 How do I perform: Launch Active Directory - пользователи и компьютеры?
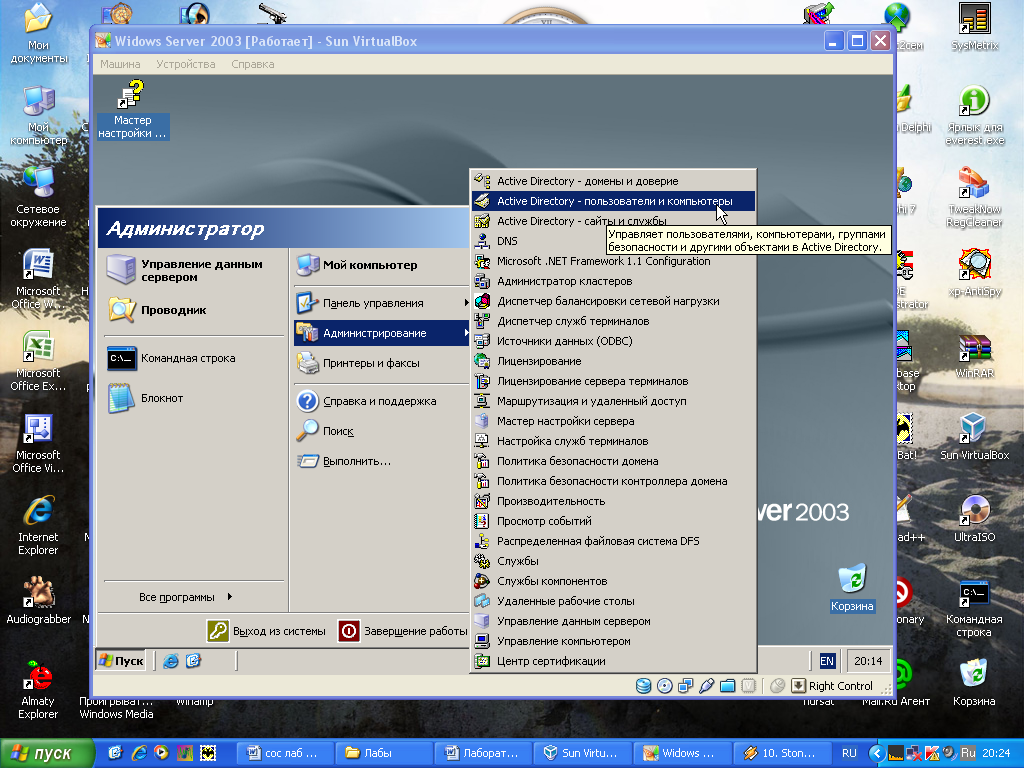[613, 201]
